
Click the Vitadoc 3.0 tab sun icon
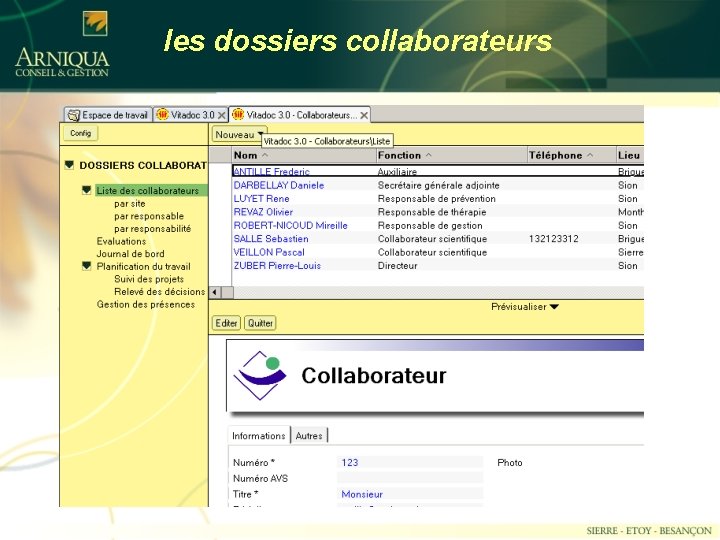[x=162, y=115]
